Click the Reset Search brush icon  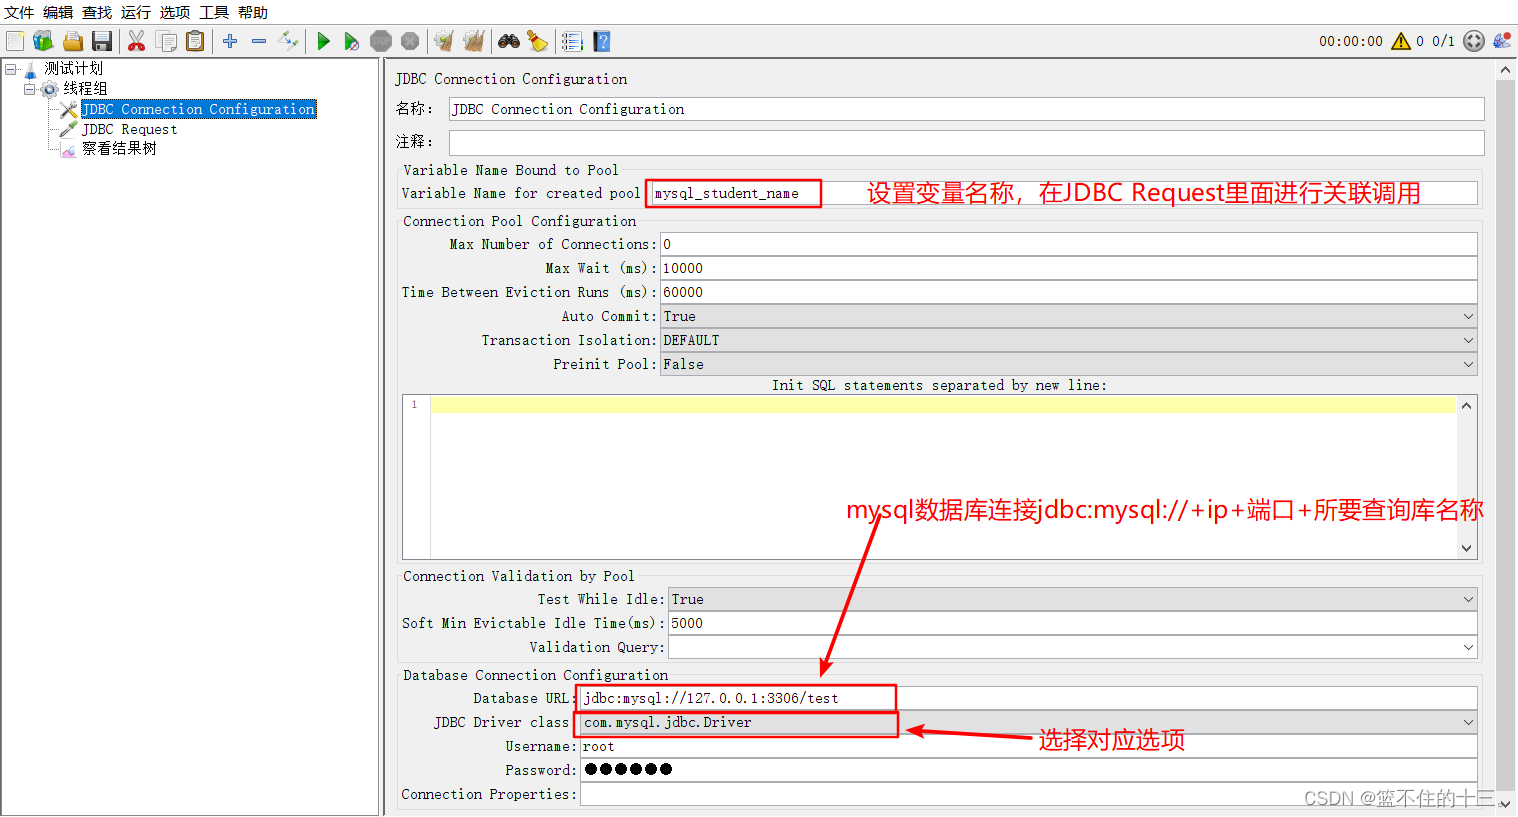pyautogui.click(x=538, y=41)
